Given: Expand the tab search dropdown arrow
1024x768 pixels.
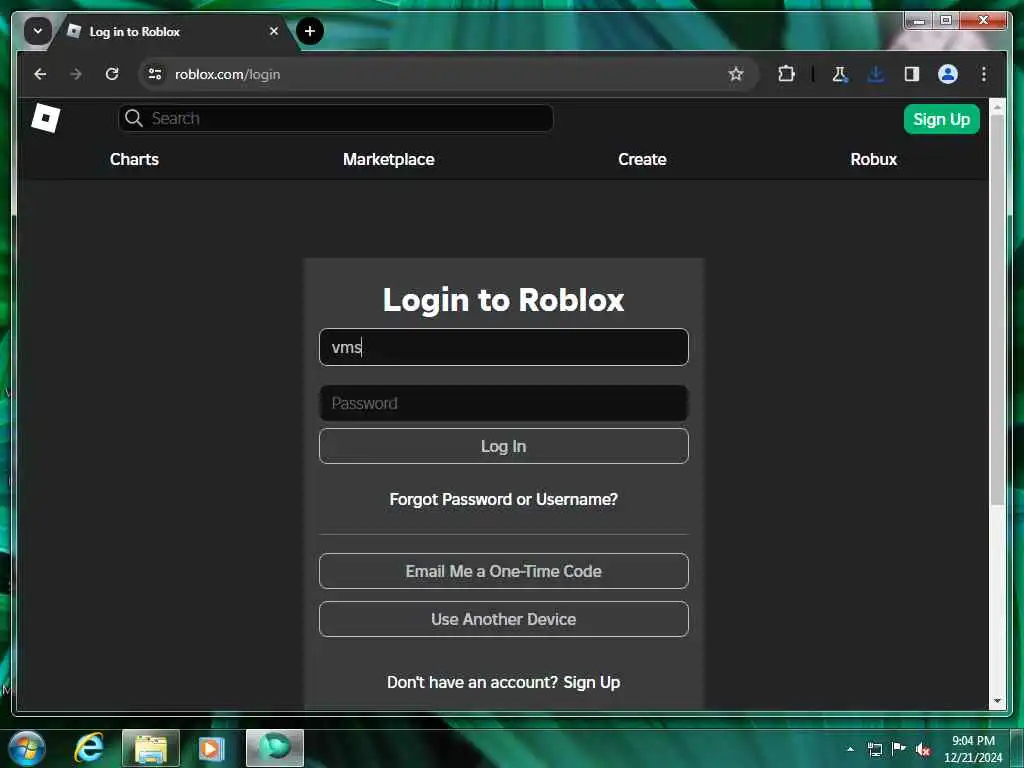Looking at the screenshot, I should (x=38, y=31).
